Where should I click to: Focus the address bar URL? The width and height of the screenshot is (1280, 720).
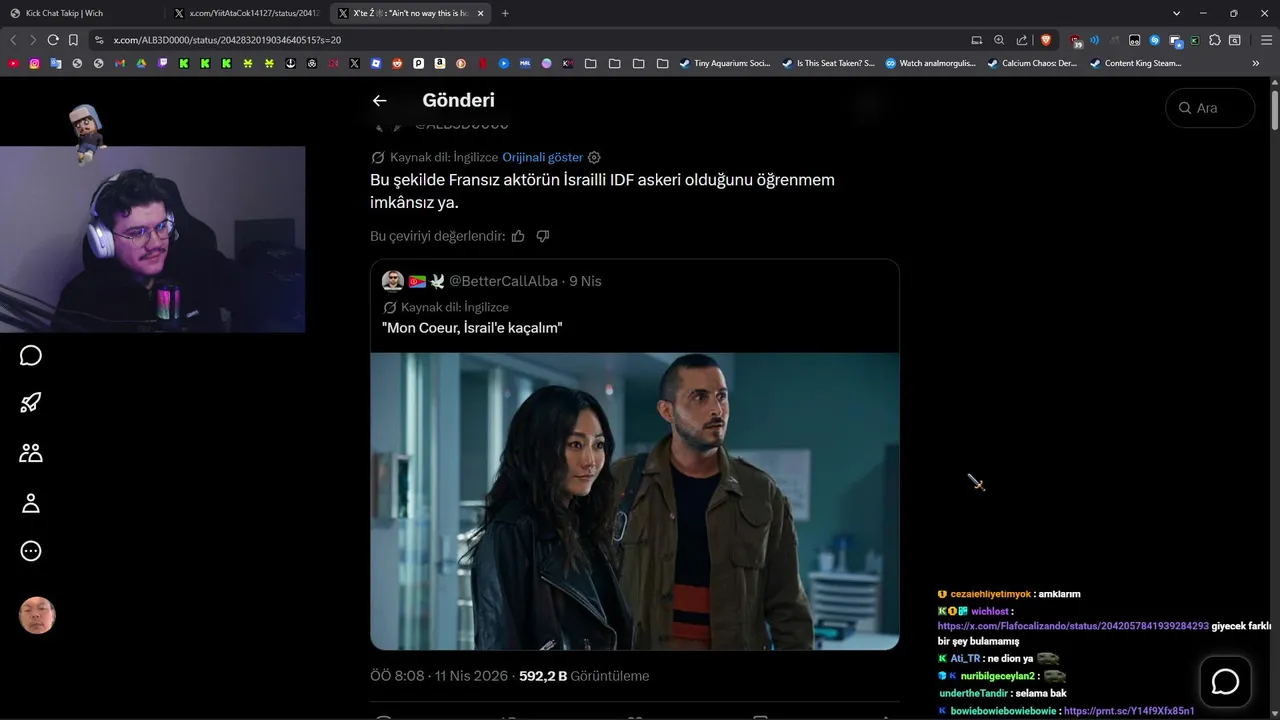coord(227,40)
